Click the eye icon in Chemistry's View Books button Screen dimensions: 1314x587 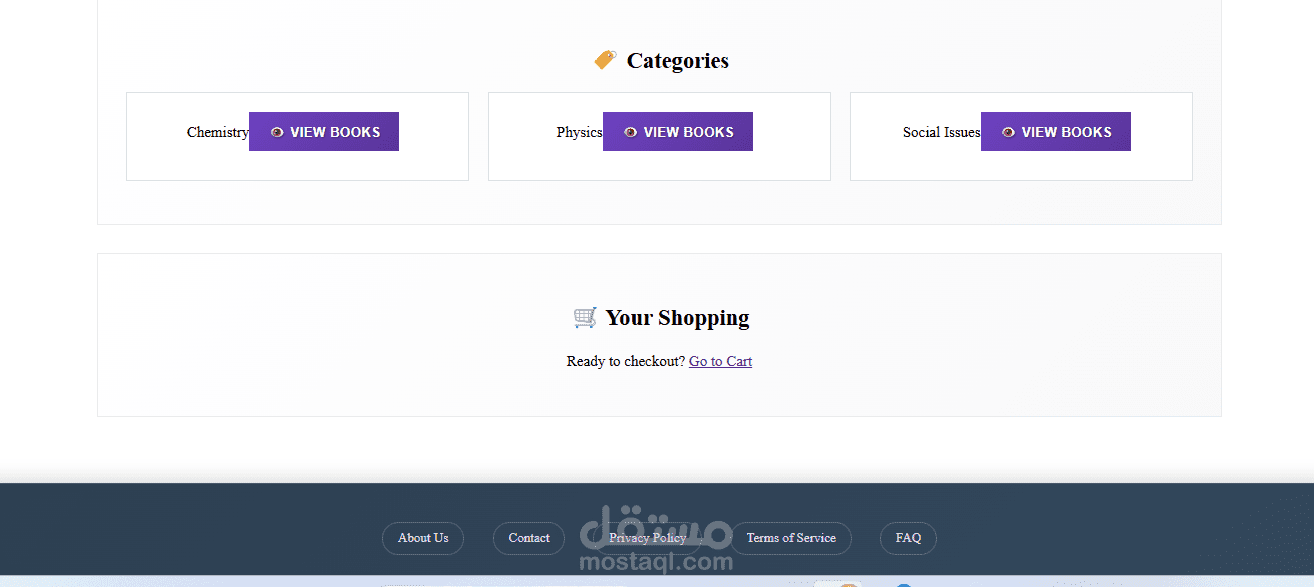277,132
